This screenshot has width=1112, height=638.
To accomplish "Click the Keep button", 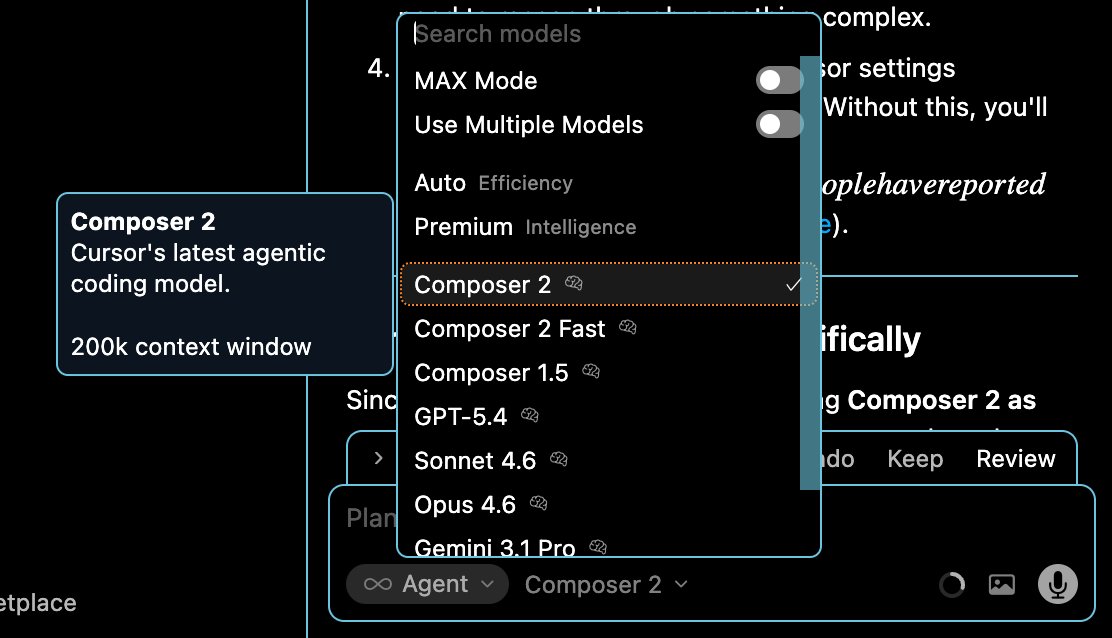I will click(915, 459).
